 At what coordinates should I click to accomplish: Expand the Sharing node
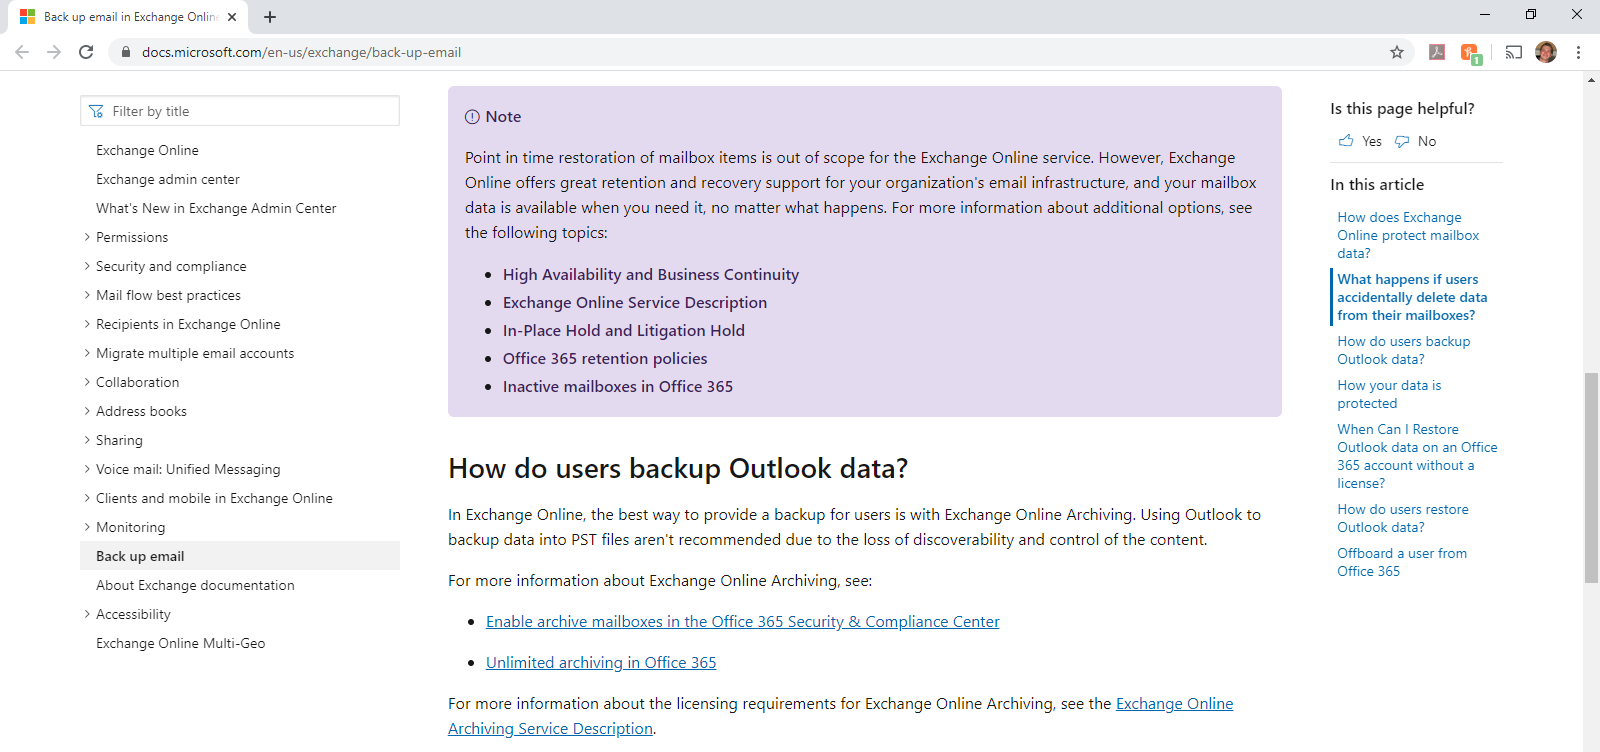pyautogui.click(x=87, y=440)
